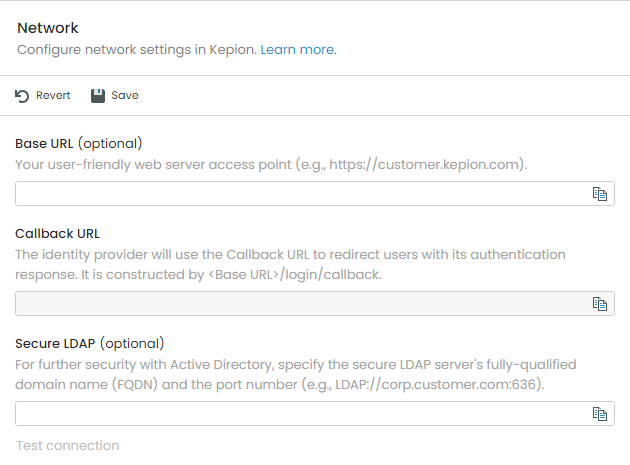Click the 'Callback URL' label
The height and width of the screenshot is (465, 630).
tap(57, 234)
